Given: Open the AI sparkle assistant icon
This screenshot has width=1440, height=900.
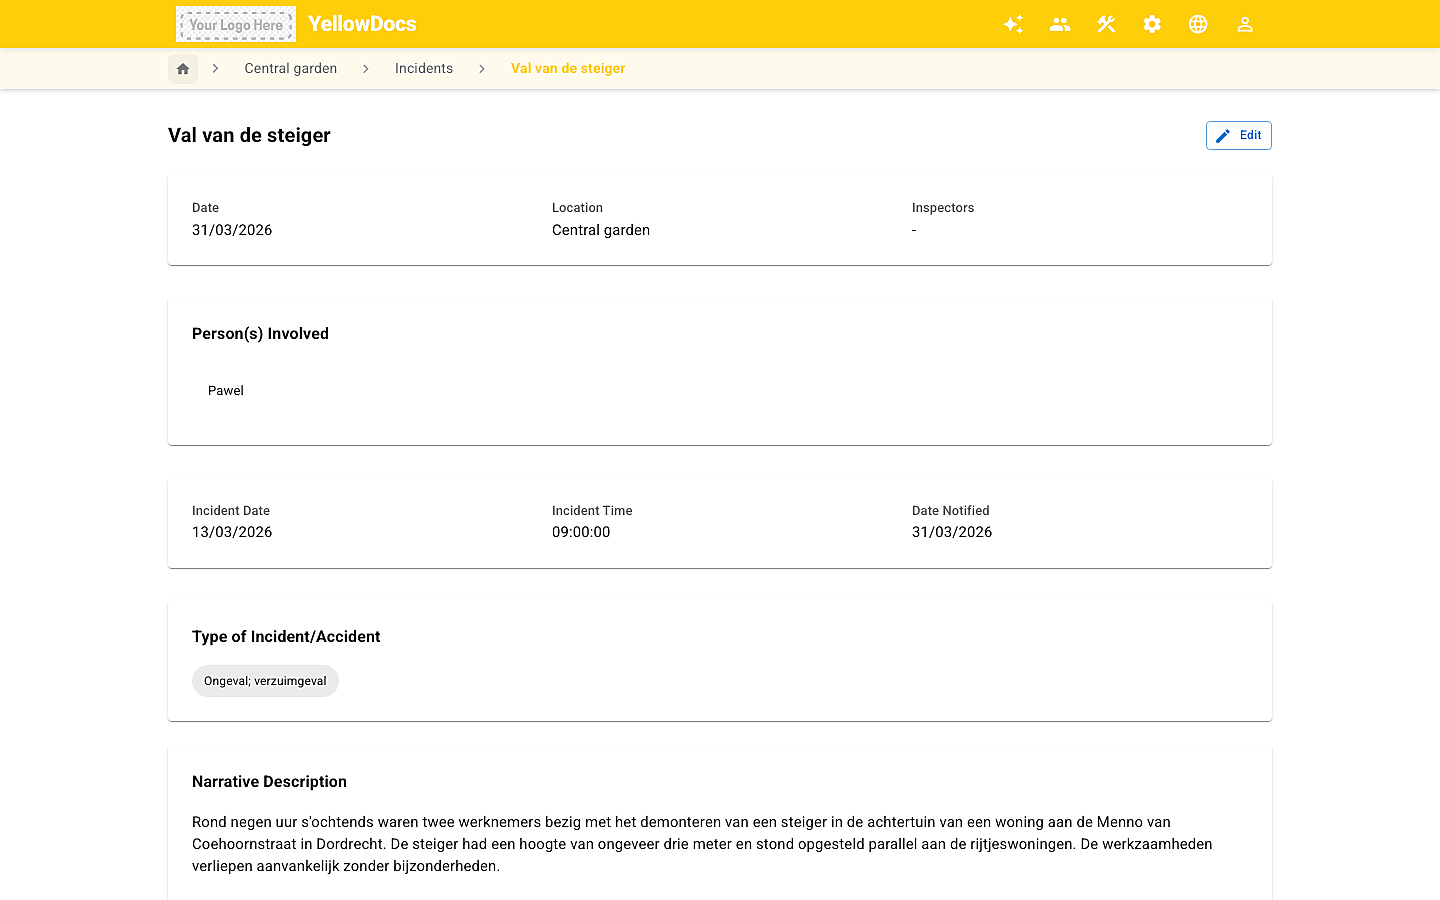Looking at the screenshot, I should click(x=1013, y=24).
